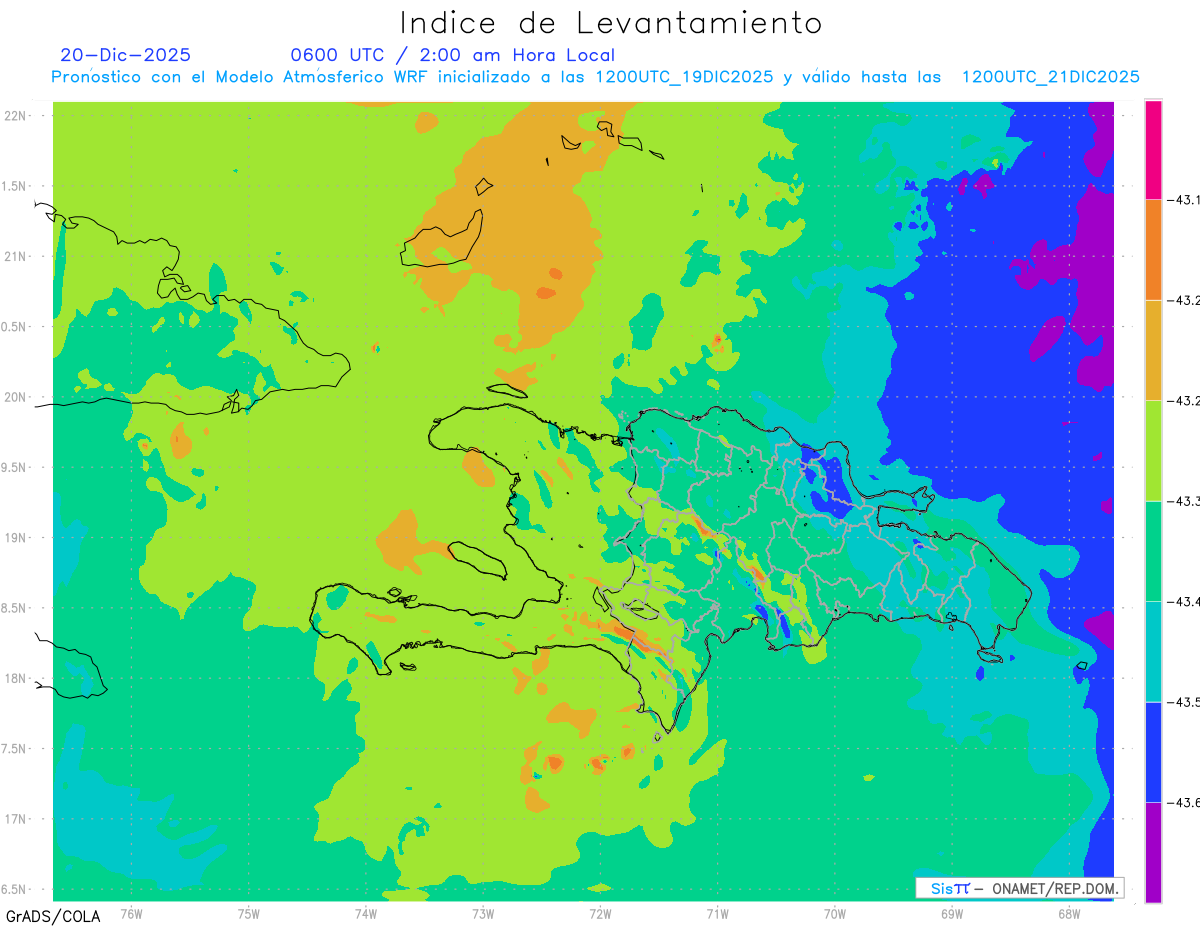
Task: Click the 'Indice de Levantamiento' map title
Action: (610, 23)
